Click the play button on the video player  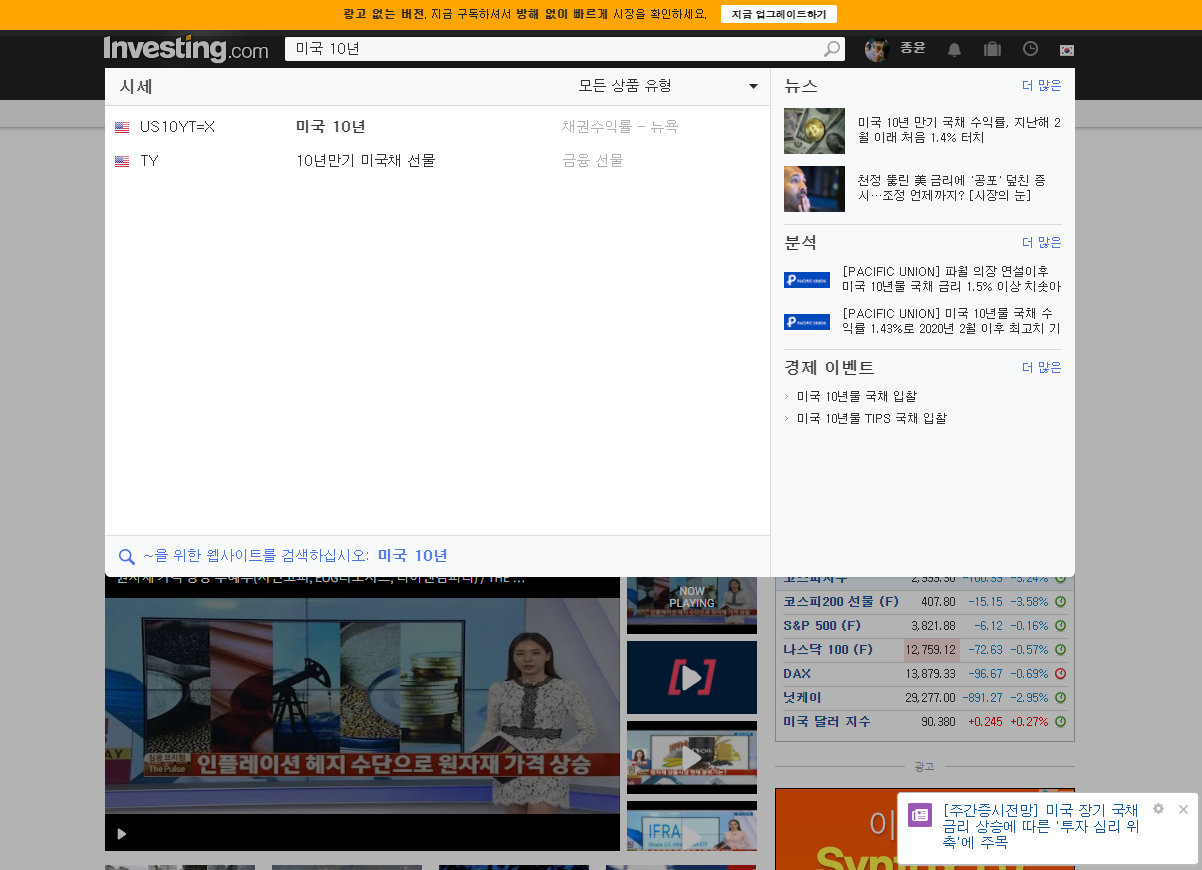[x=122, y=833]
